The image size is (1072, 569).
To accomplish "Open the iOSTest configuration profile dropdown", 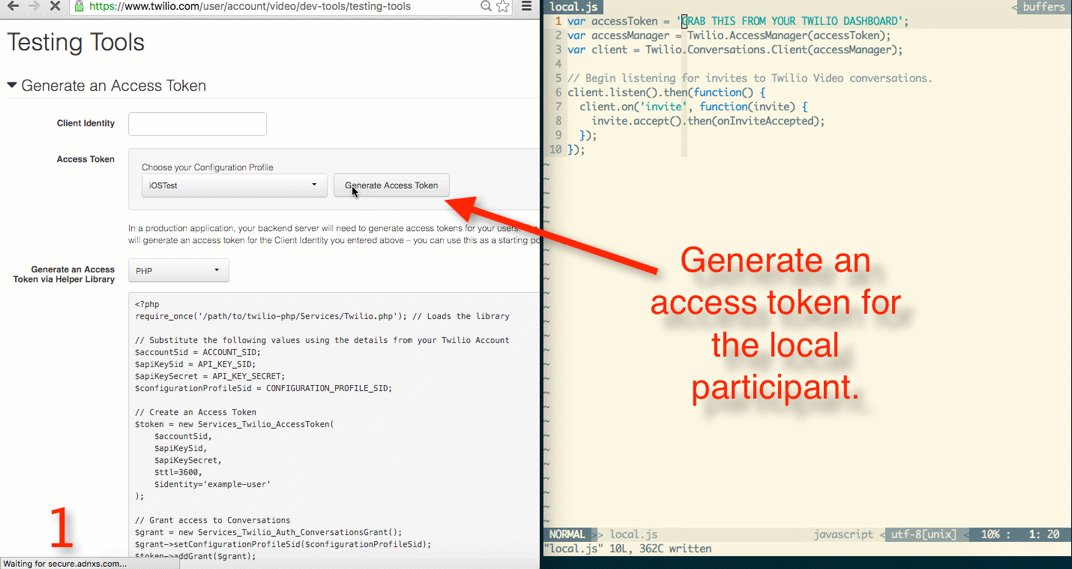I will pyautogui.click(x=234, y=185).
